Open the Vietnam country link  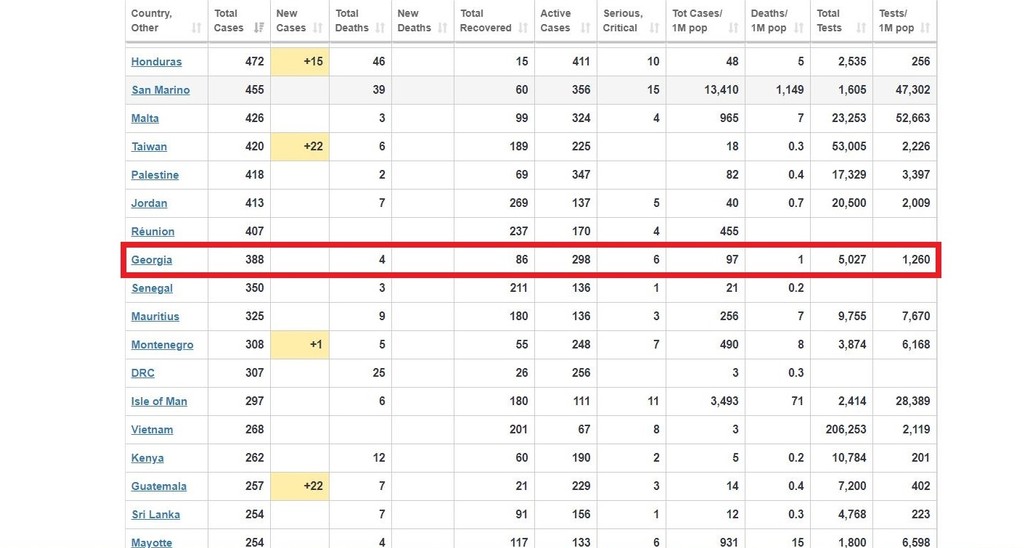click(x=152, y=430)
